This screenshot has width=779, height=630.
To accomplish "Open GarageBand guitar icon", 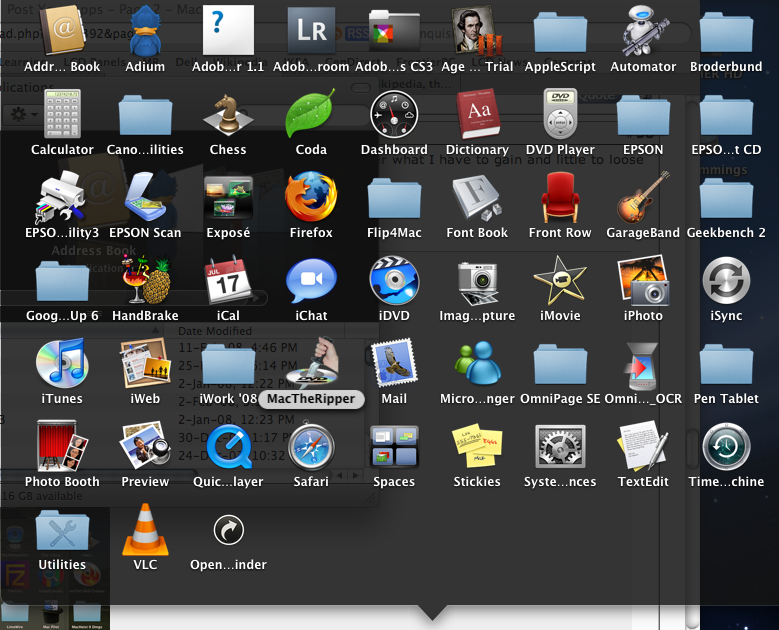I will click(x=643, y=197).
